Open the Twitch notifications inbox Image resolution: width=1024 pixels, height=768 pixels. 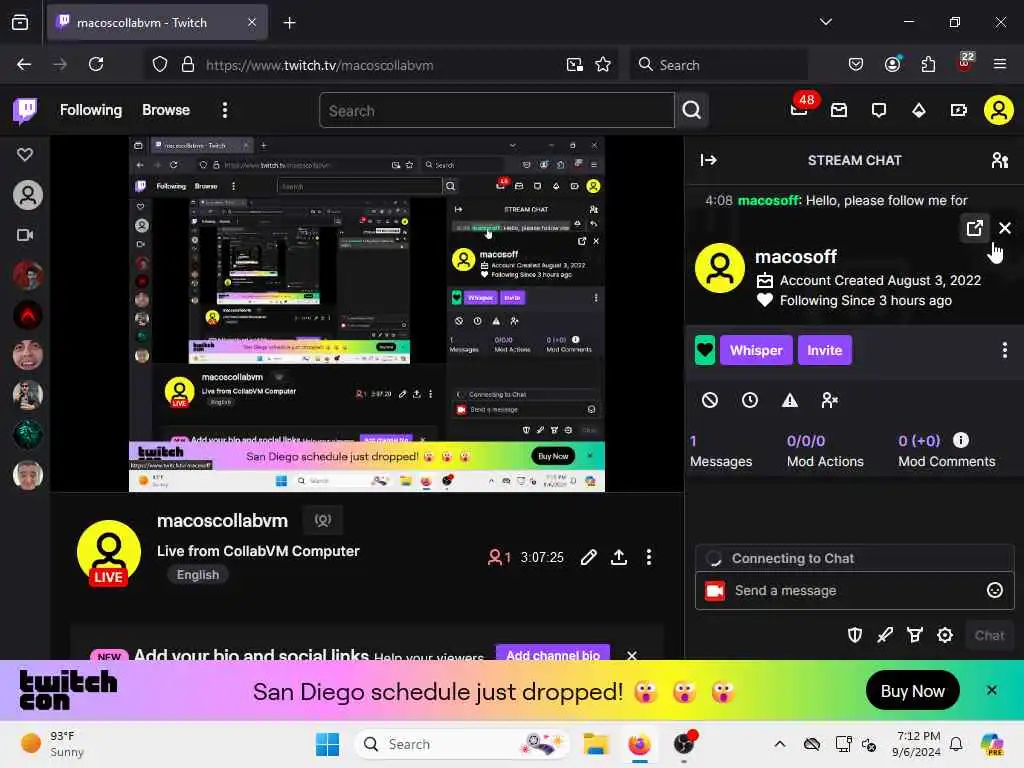[839, 110]
